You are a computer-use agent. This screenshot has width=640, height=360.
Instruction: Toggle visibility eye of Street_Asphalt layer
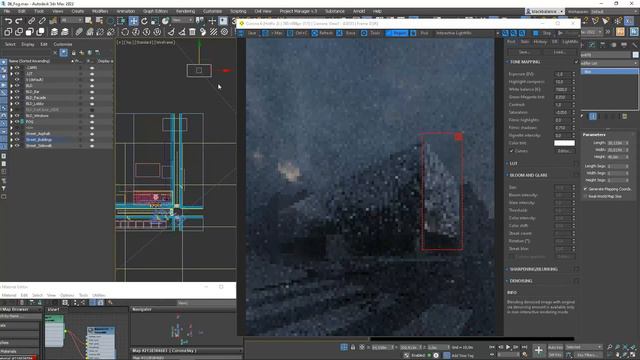coord(17,133)
